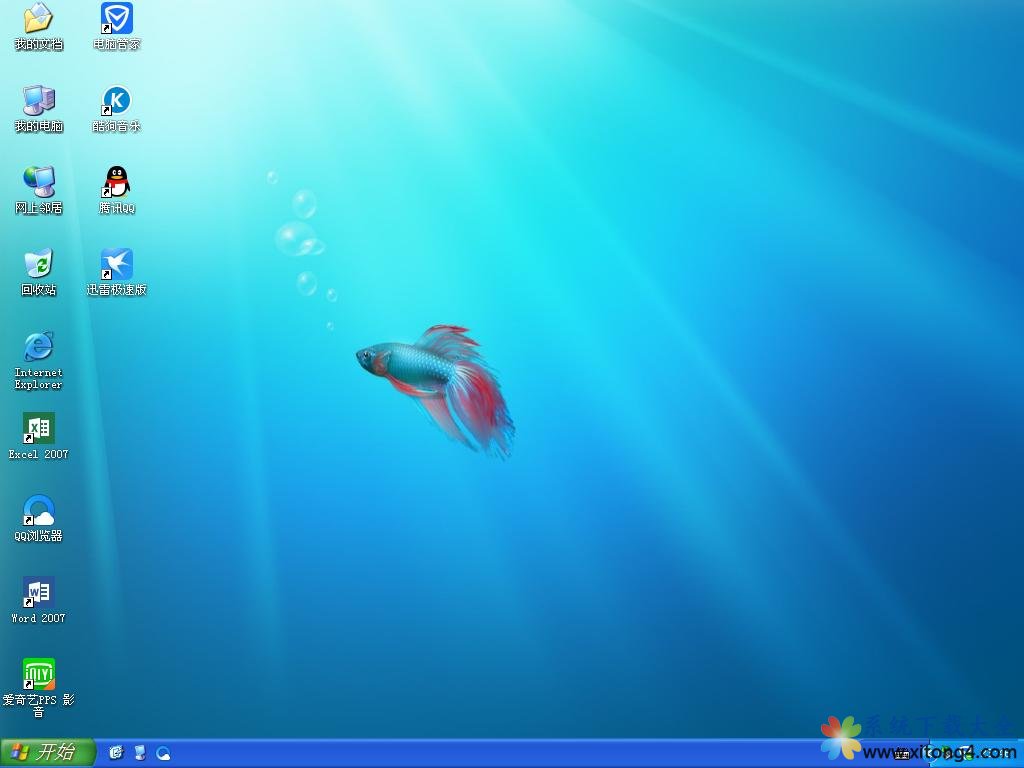Click an empty area of the taskbar

tap(500, 753)
